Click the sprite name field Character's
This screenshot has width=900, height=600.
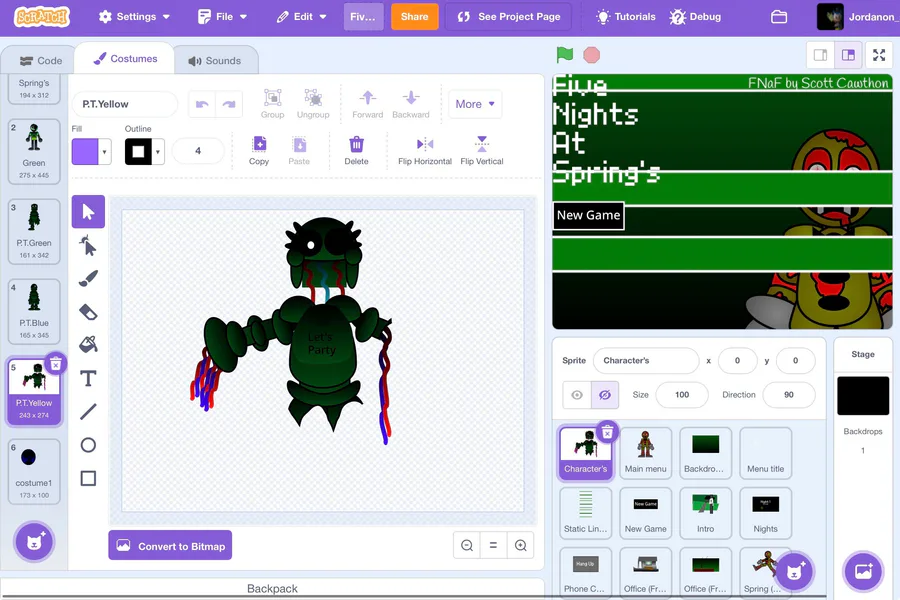(646, 361)
